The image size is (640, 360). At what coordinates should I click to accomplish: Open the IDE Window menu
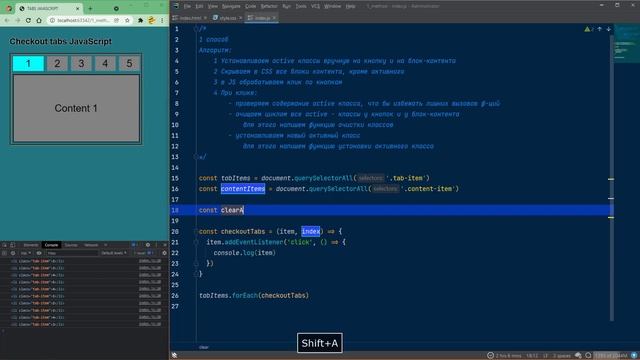pyautogui.click(x=332, y=6)
